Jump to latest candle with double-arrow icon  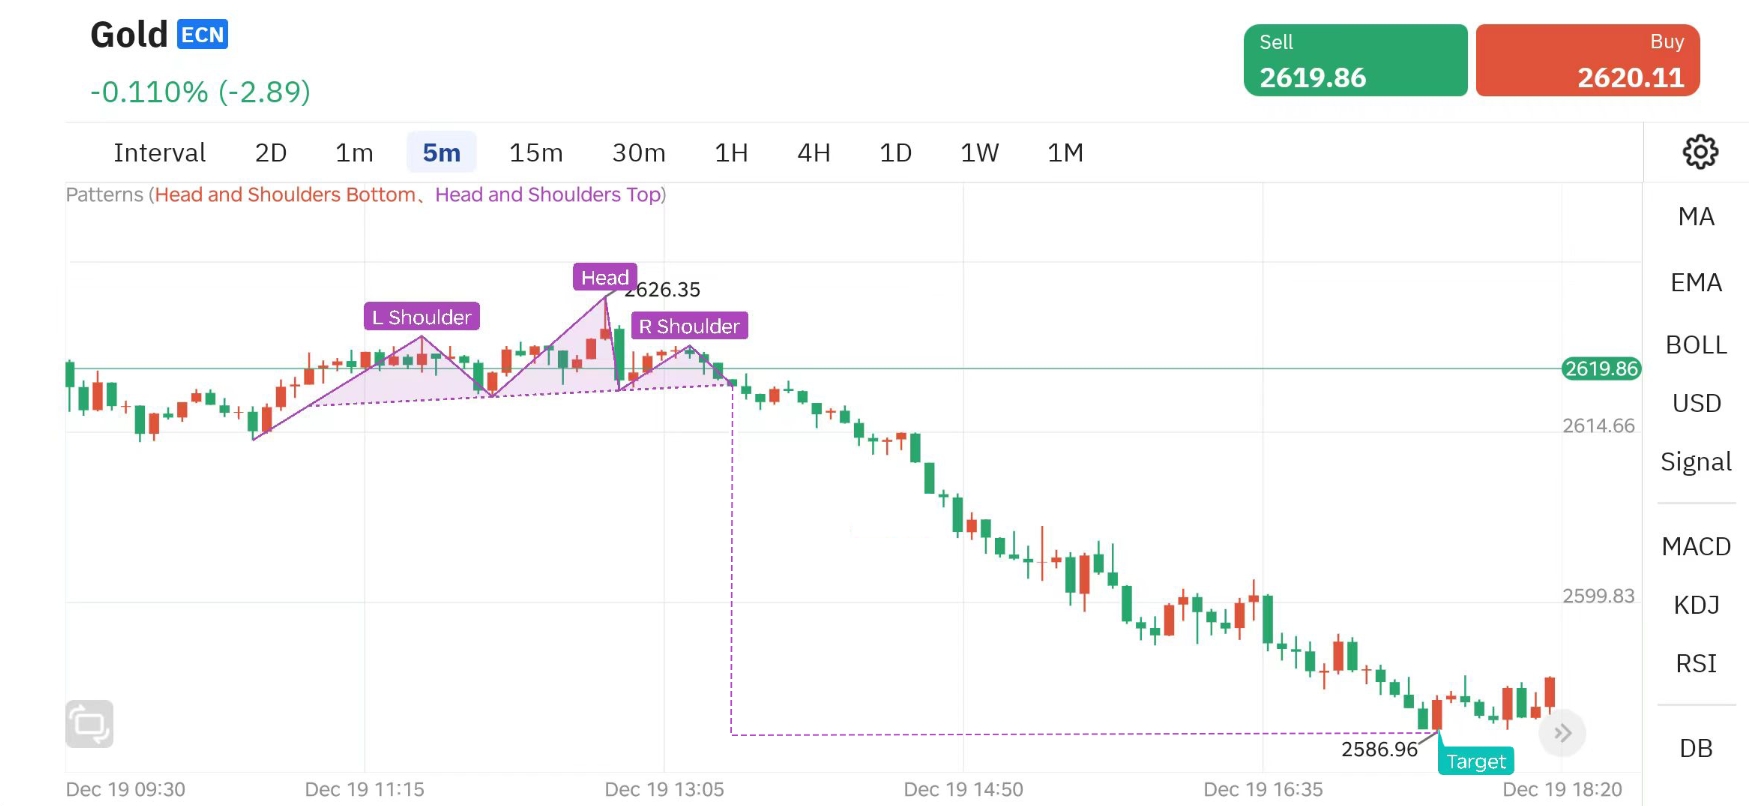pos(1562,734)
